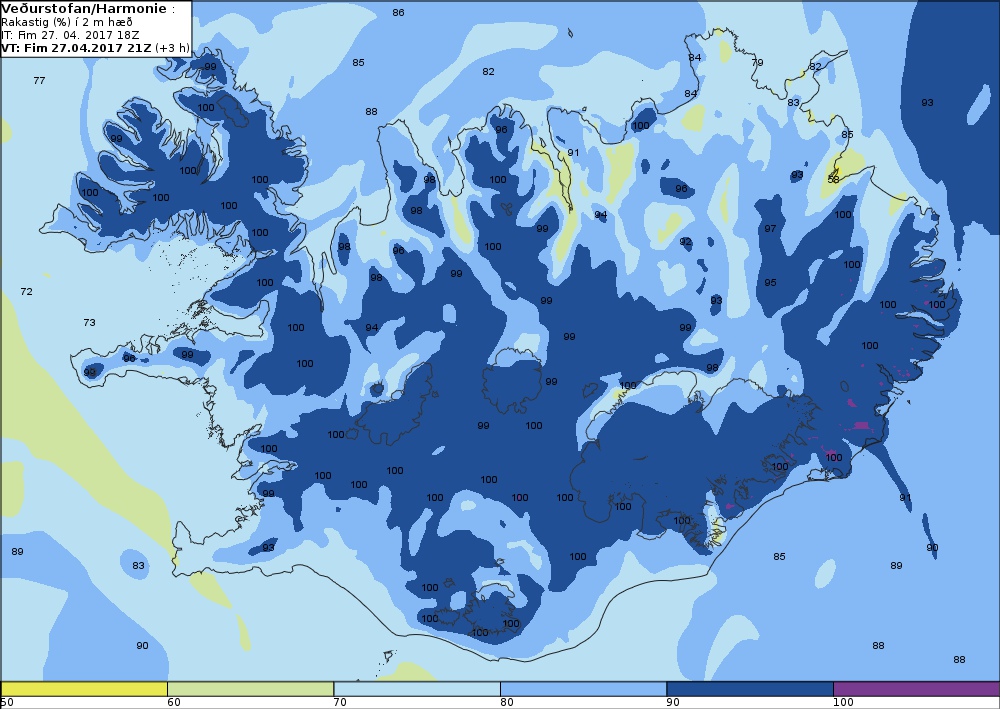
Task: Click the humidity value 72 over the sea
Action: click(x=26, y=291)
